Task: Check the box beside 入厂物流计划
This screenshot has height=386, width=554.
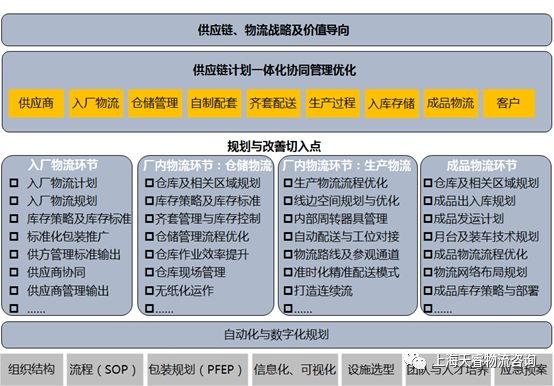Action: 14,183
